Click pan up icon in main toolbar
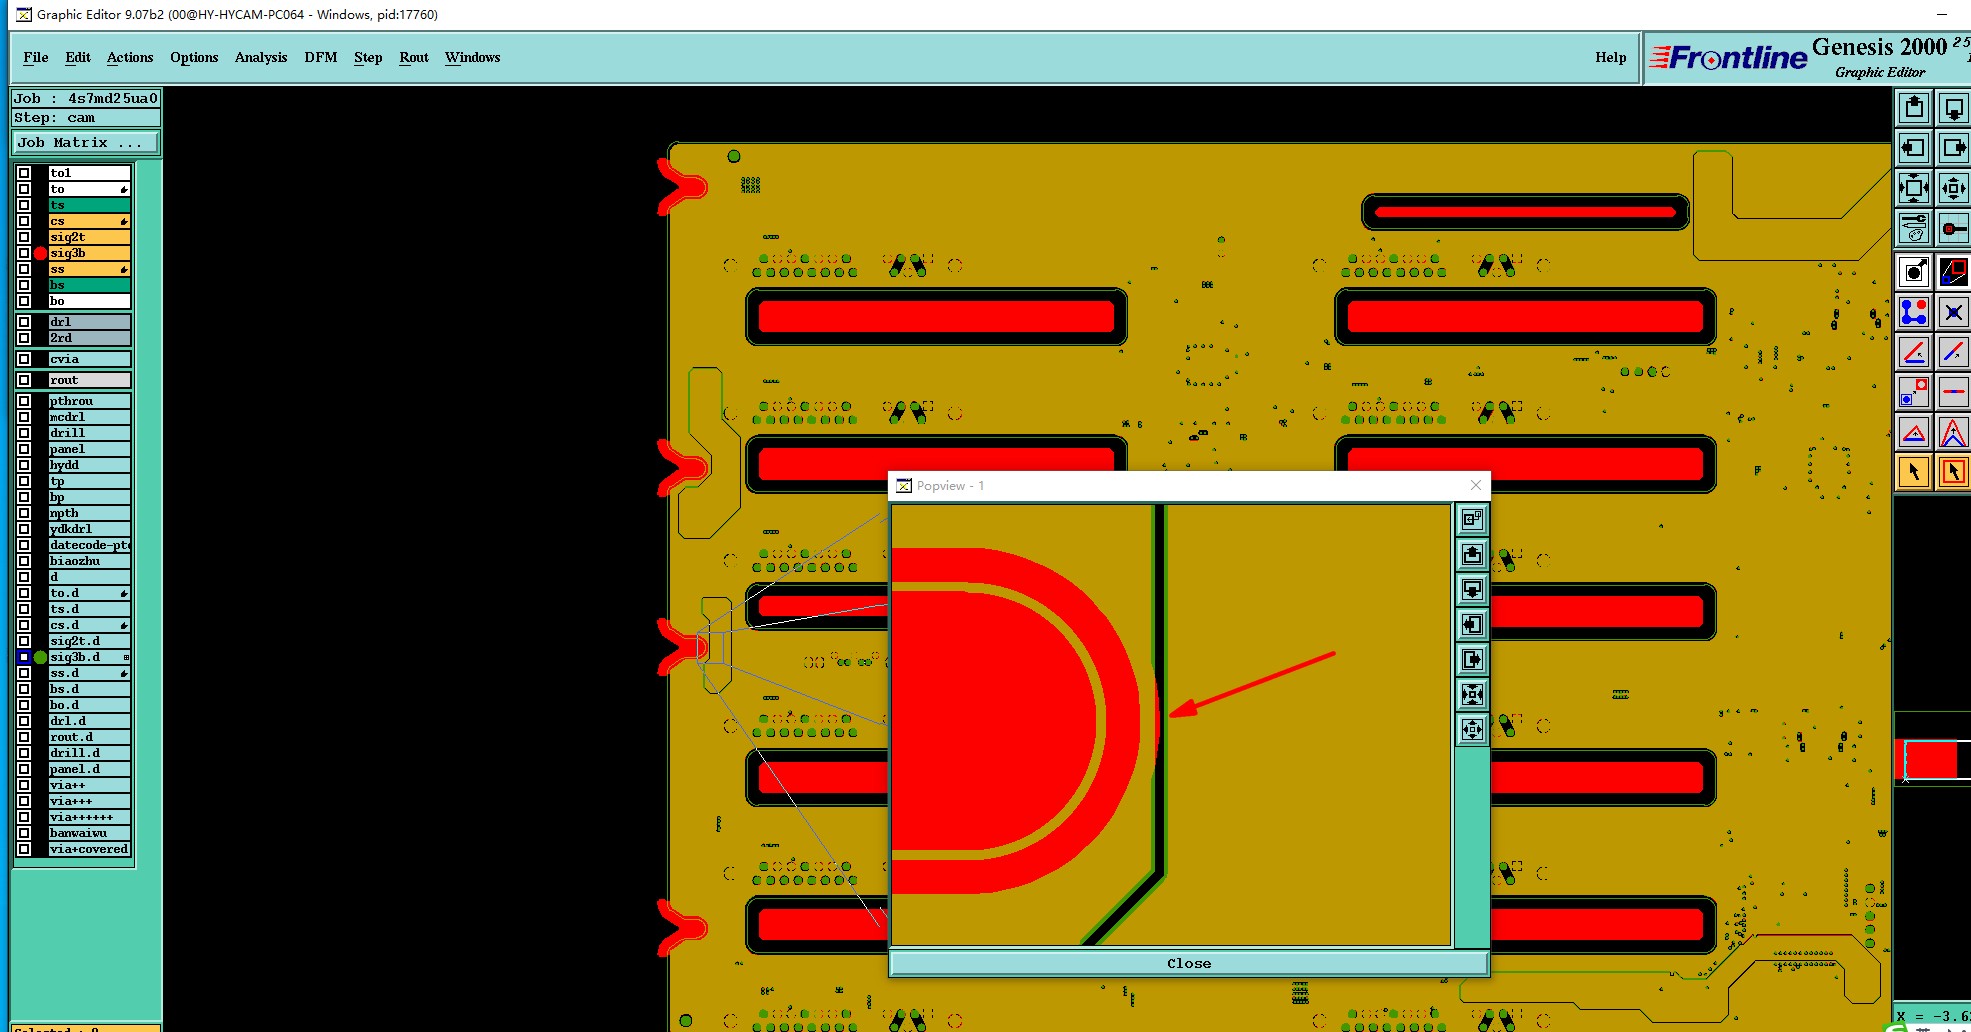The image size is (1971, 1032). coord(1914,108)
